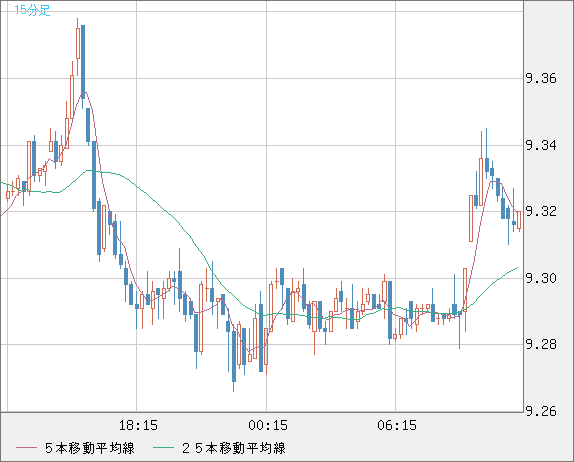Click the 9.30 price axis label
The image size is (574, 462).
(541, 278)
